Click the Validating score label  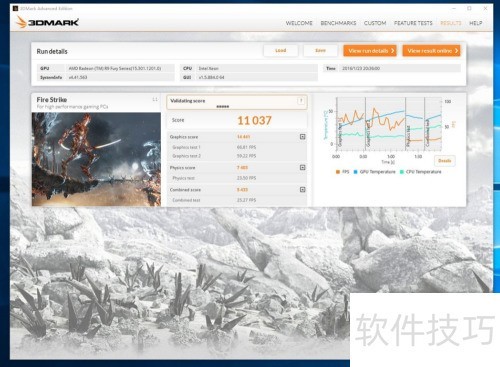(188, 101)
